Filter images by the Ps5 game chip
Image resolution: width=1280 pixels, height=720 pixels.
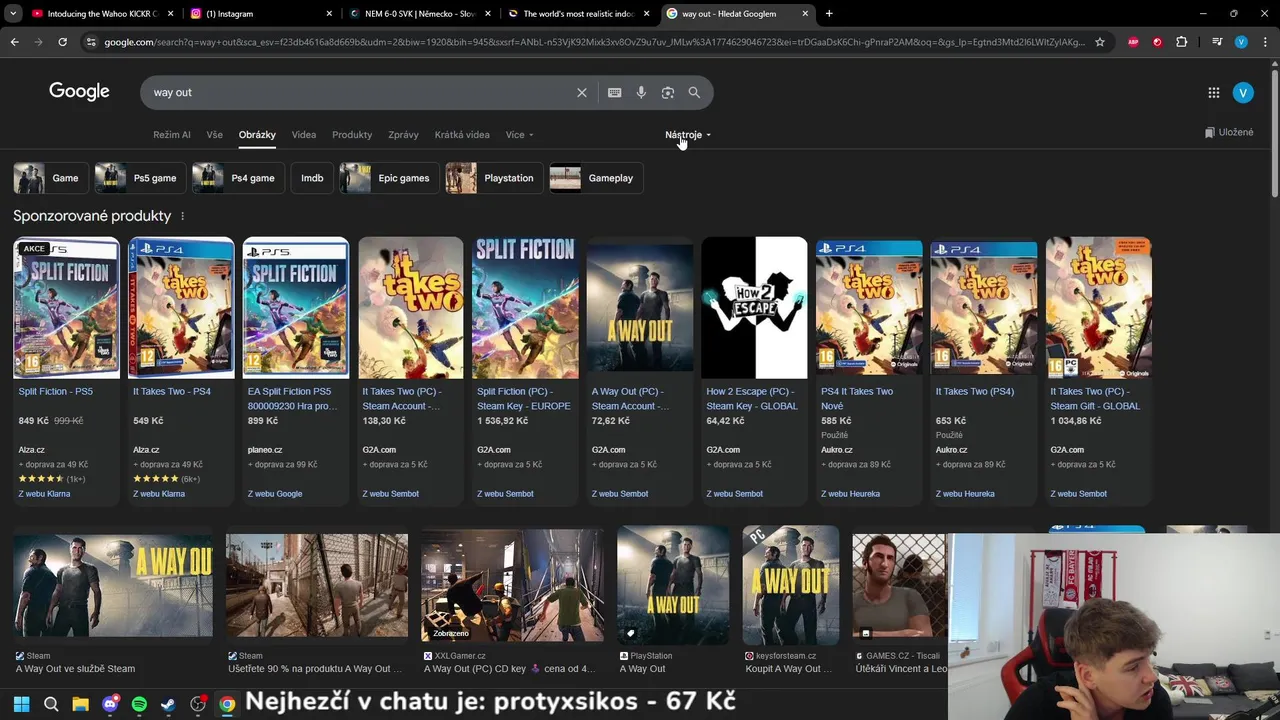point(140,178)
